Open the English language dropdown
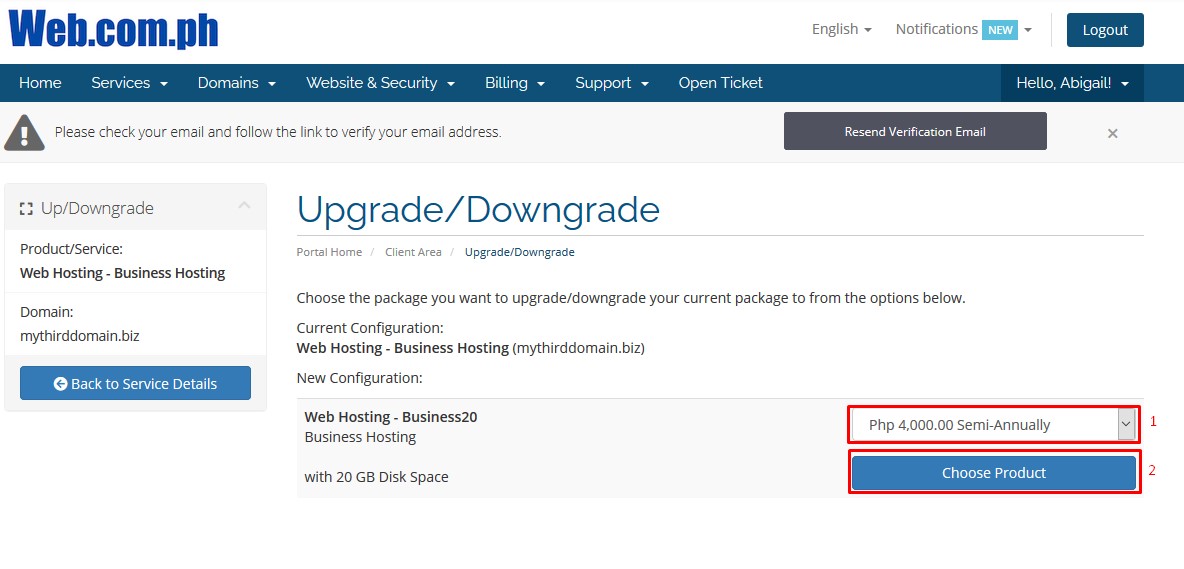Image resolution: width=1184 pixels, height=569 pixels. pyautogui.click(x=842, y=29)
